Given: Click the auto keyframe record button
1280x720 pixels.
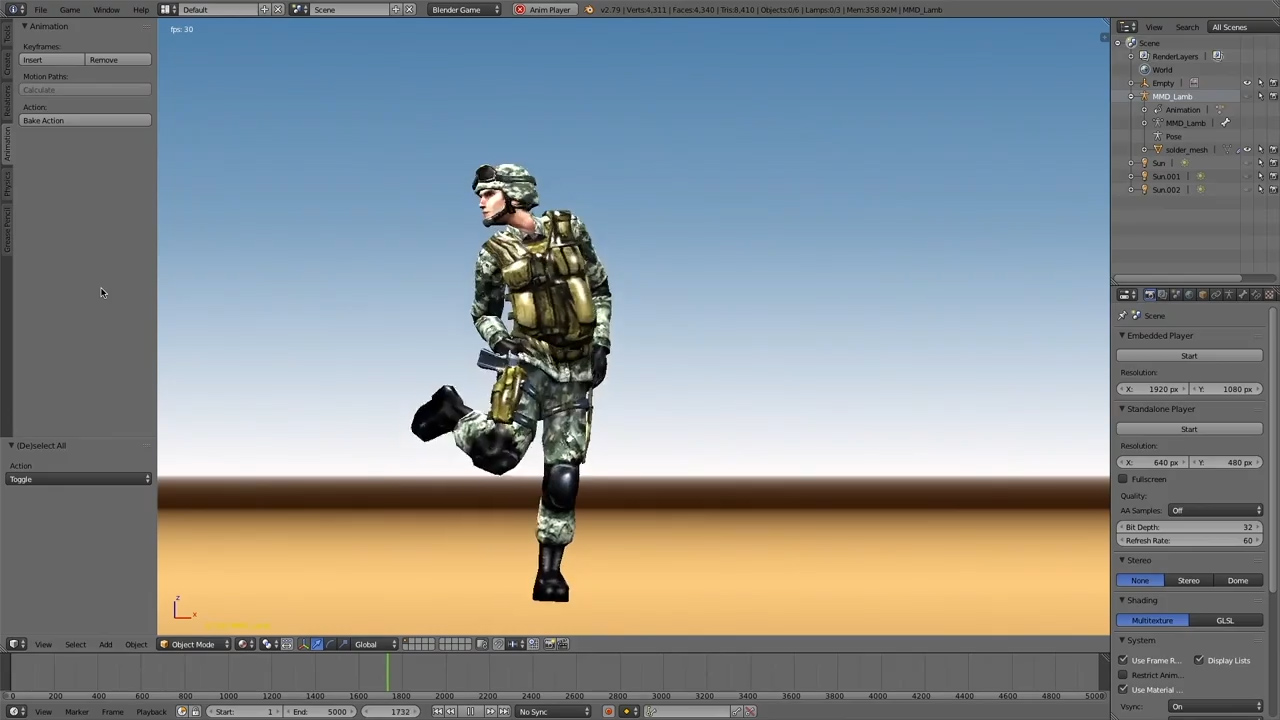Looking at the screenshot, I should tap(609, 712).
